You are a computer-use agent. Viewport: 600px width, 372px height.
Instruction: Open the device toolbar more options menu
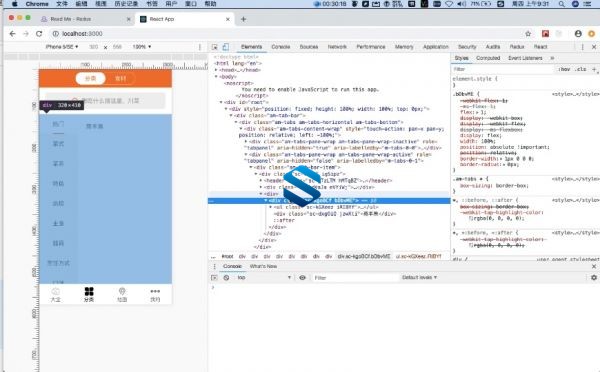click(x=199, y=47)
